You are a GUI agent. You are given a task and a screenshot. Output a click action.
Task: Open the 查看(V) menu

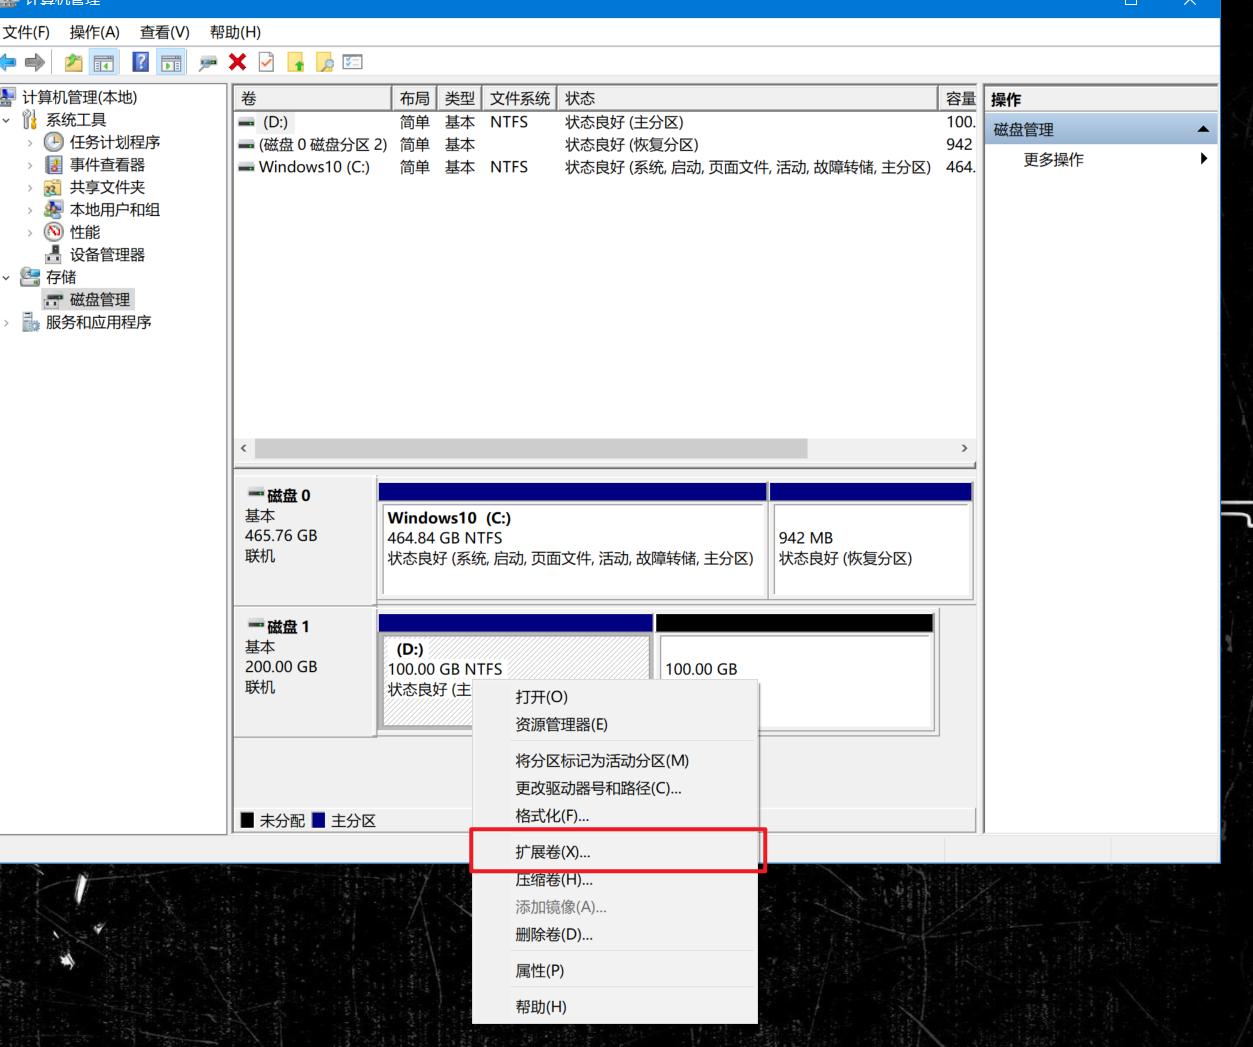point(165,32)
